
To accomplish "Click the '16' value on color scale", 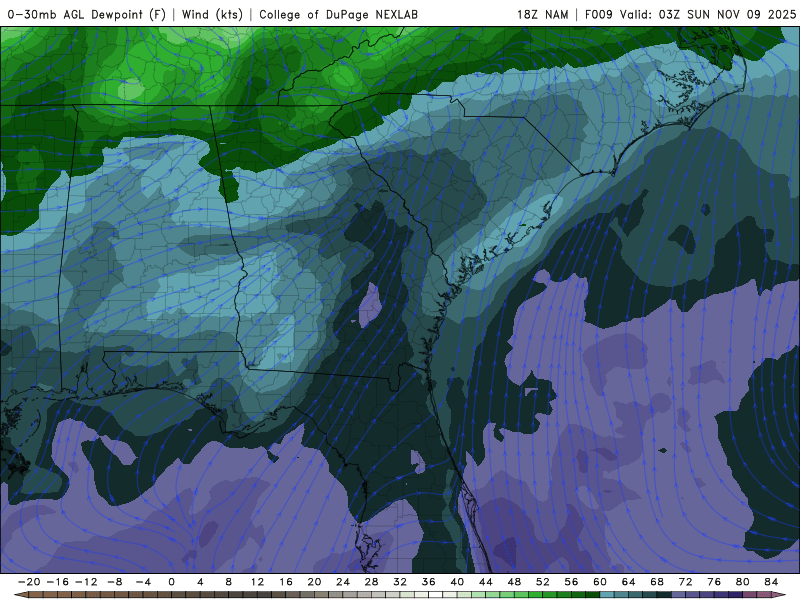I will click(x=286, y=582).
